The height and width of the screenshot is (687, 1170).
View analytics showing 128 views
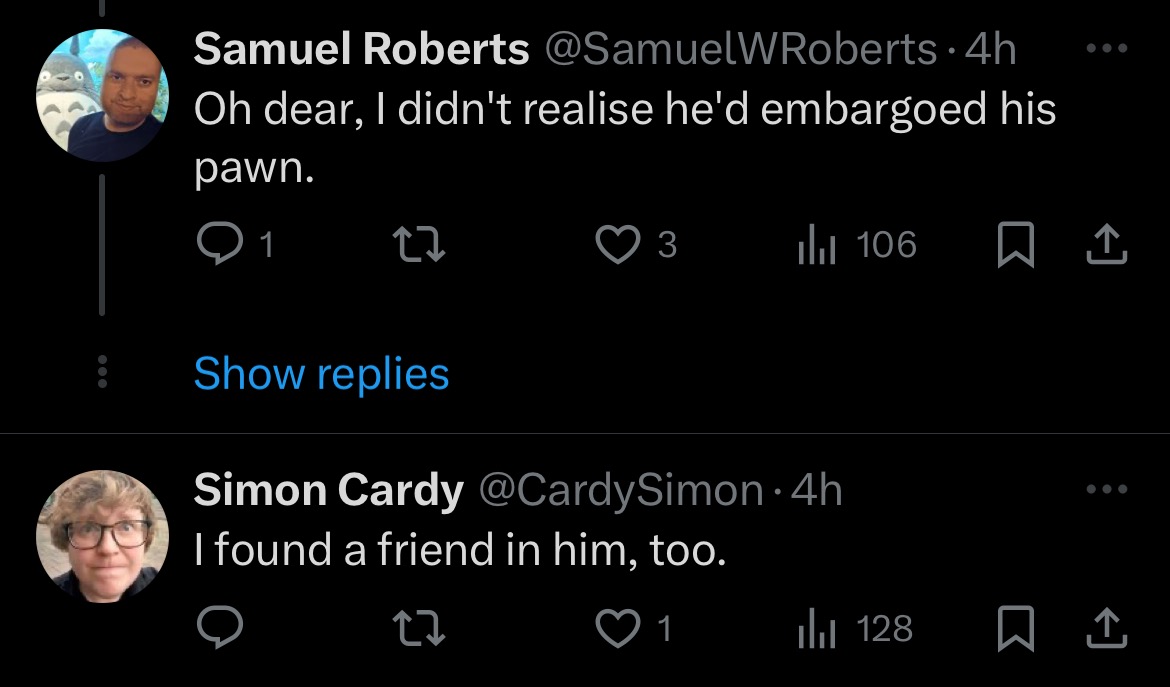tap(855, 628)
